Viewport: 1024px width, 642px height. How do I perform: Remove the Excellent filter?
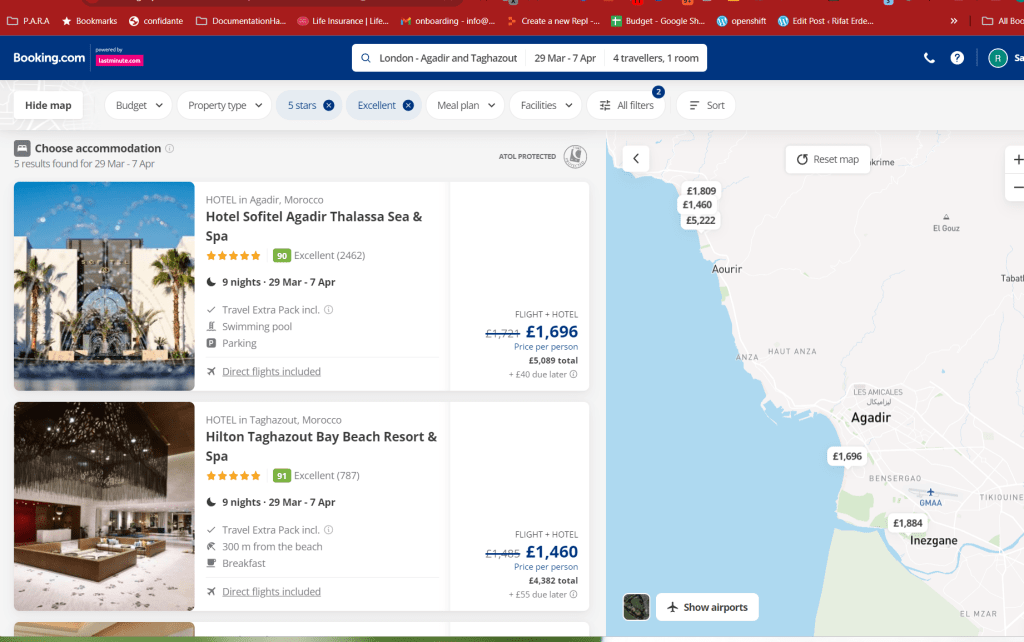coord(408,105)
